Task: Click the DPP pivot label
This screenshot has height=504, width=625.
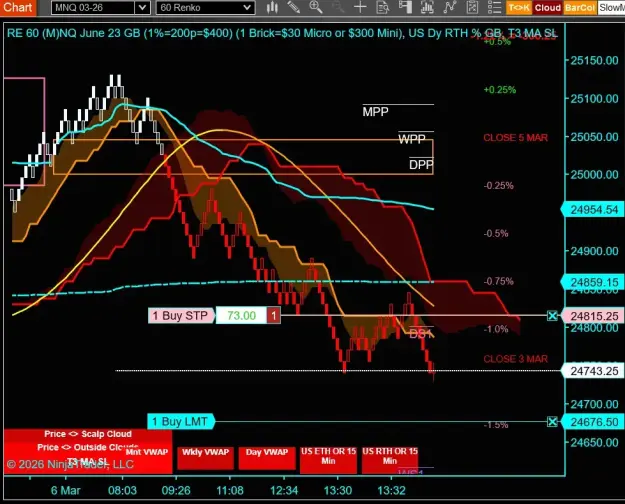Action: [421, 165]
